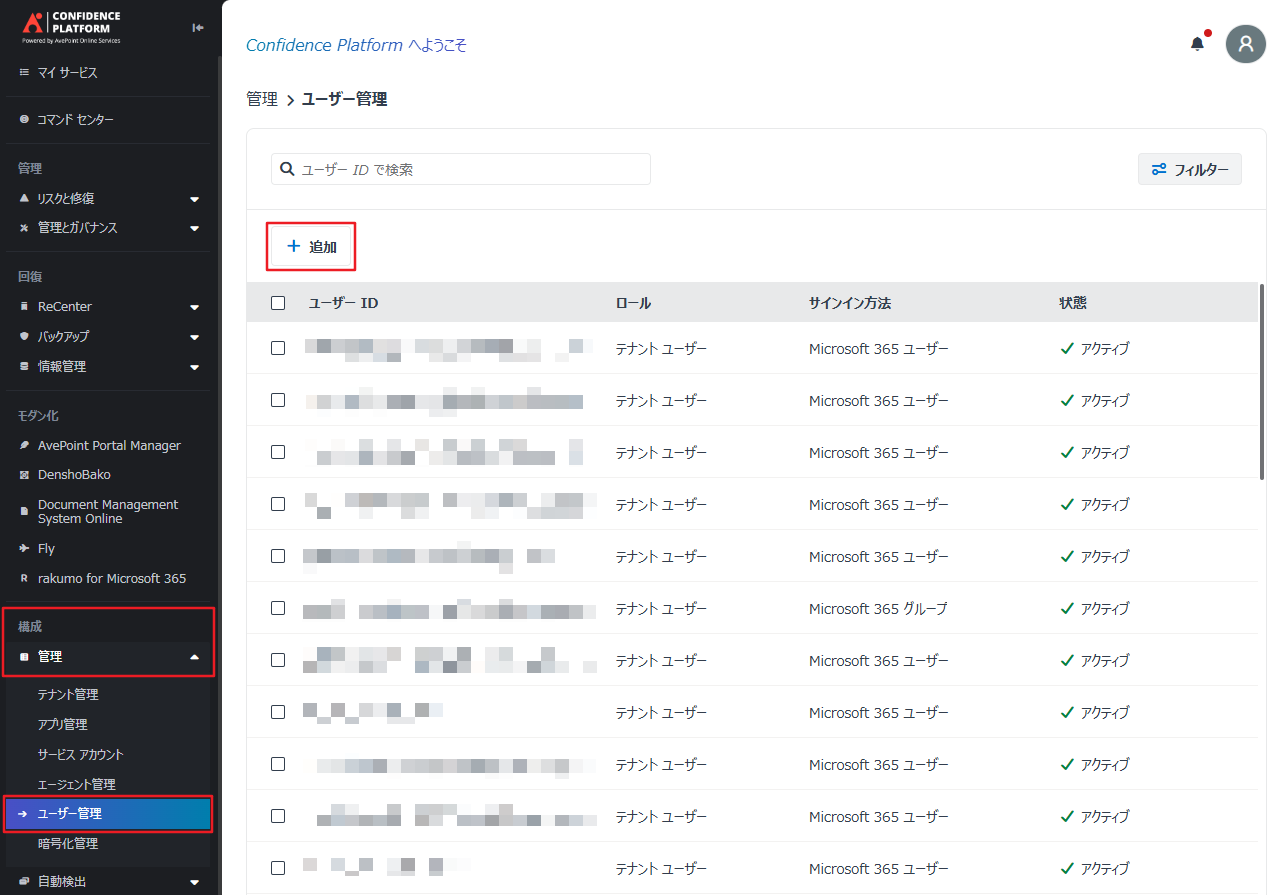The image size is (1272, 895).
Task: Collapse the sidebar with the arrow icon
Action: pyautogui.click(x=198, y=27)
